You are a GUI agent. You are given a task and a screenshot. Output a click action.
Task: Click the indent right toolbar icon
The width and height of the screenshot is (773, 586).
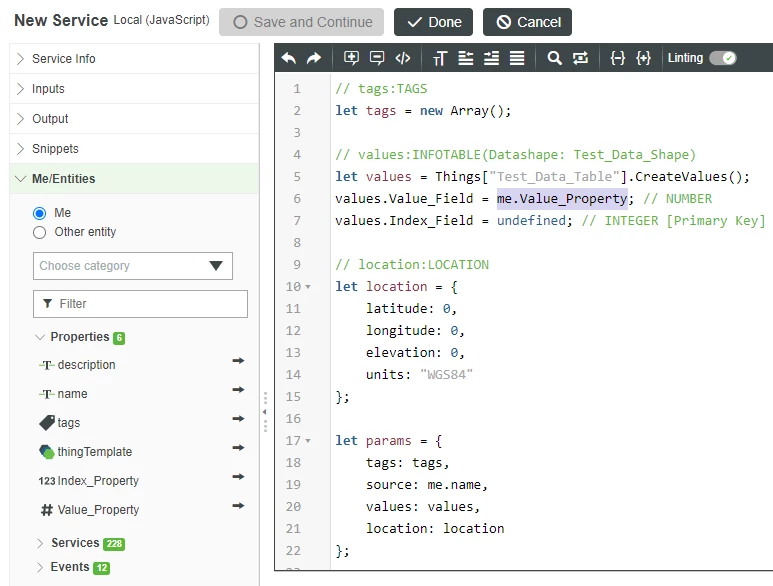[491, 58]
